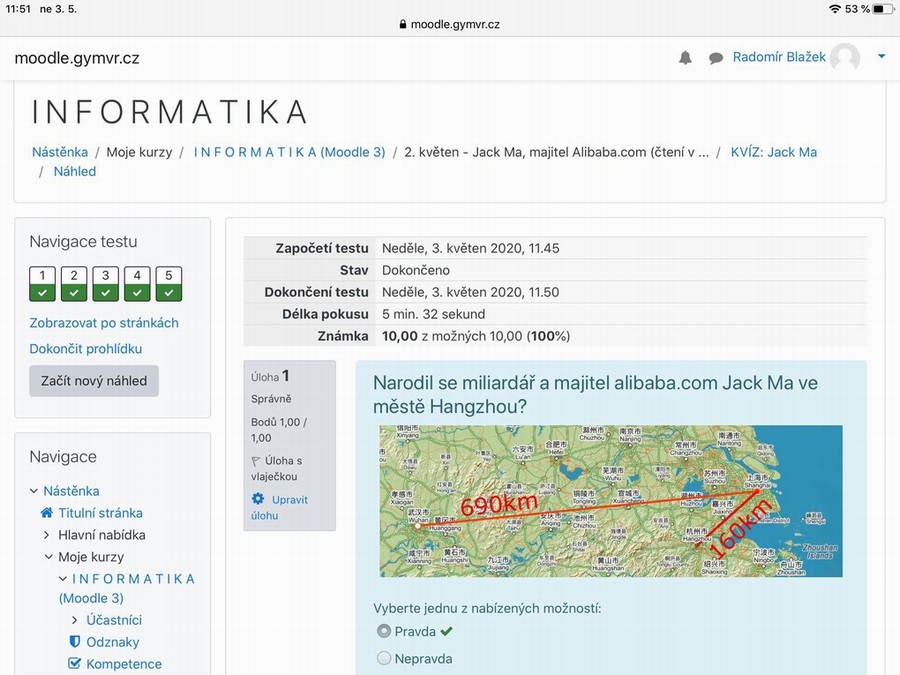Viewport: 900px width, 675px height.
Task: Open Nástěnka in the navigation tree
Action: click(x=71, y=491)
